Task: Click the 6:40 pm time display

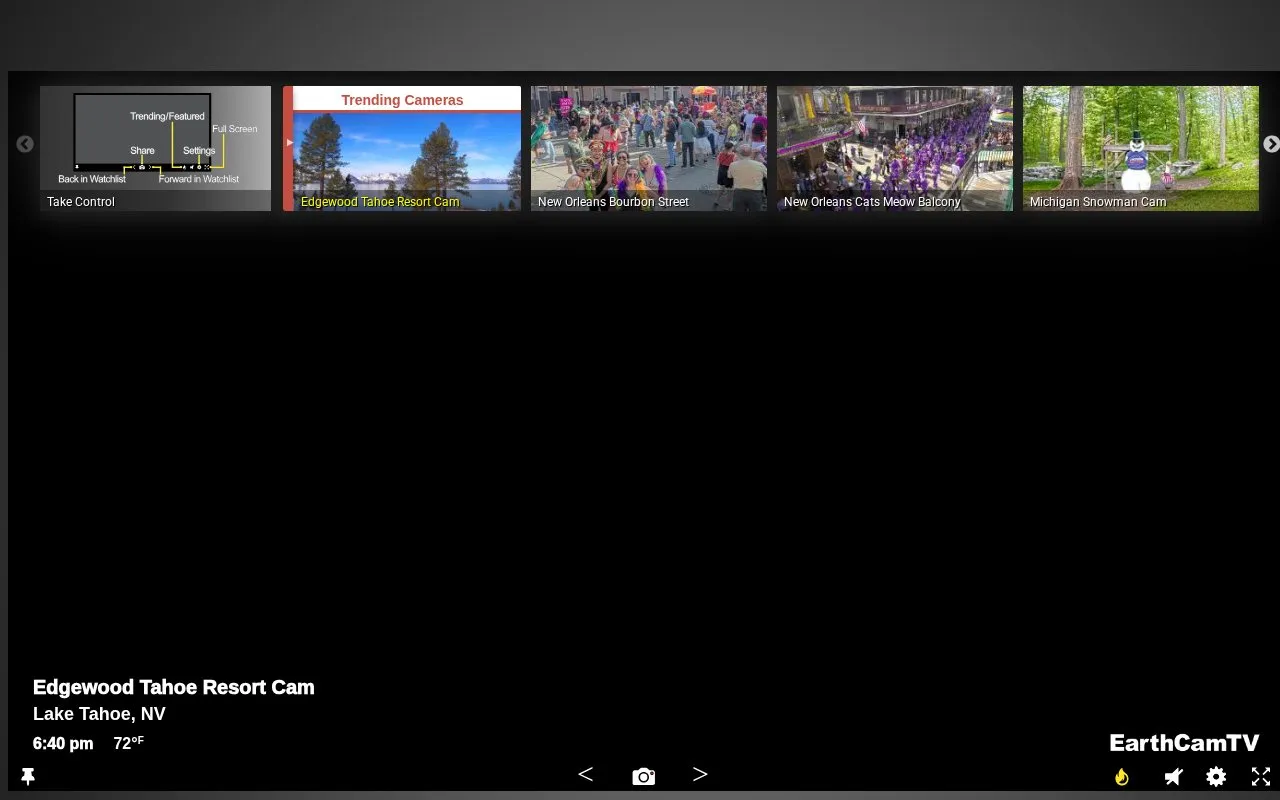Action: point(63,743)
